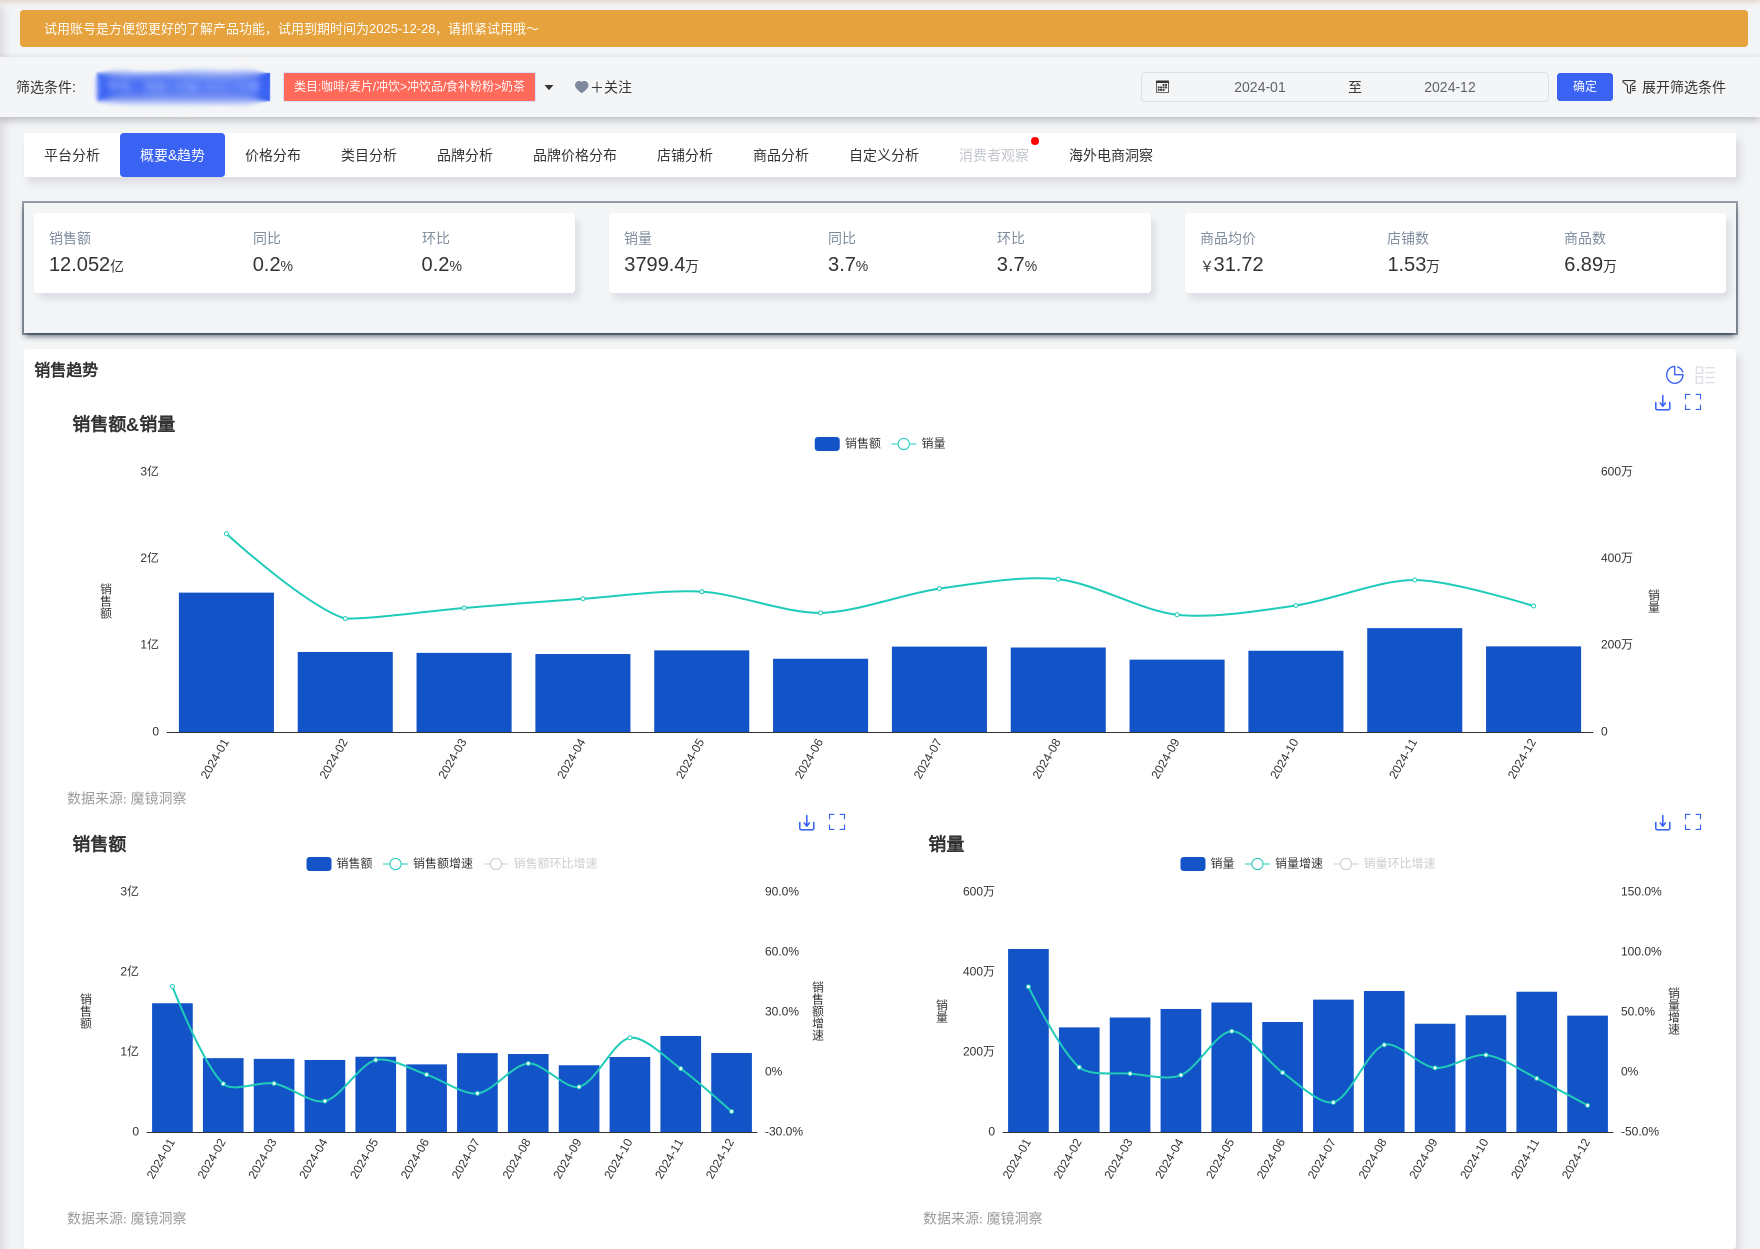Open the 消费者观察 tab
Viewport: 1760px width, 1249px height.
pyautogui.click(x=994, y=155)
